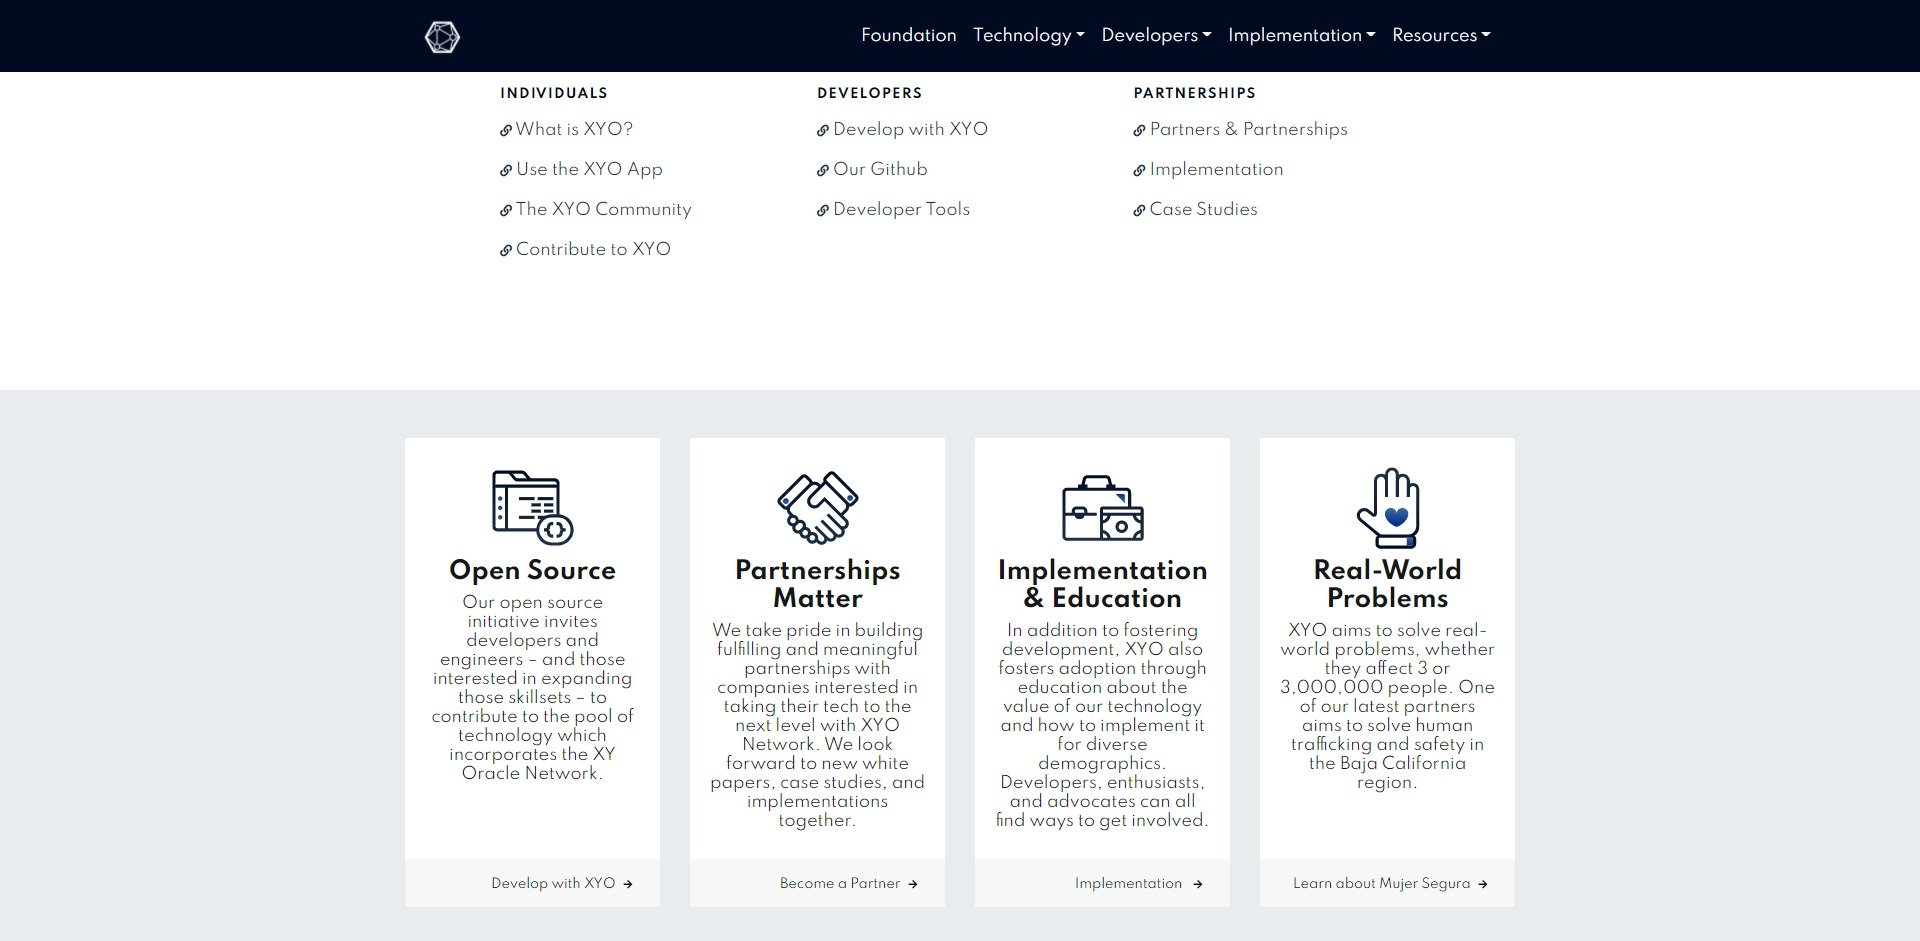Viewport: 1920px width, 941px height.
Task: Click the XYO polyhedron logo
Action: 442,37
